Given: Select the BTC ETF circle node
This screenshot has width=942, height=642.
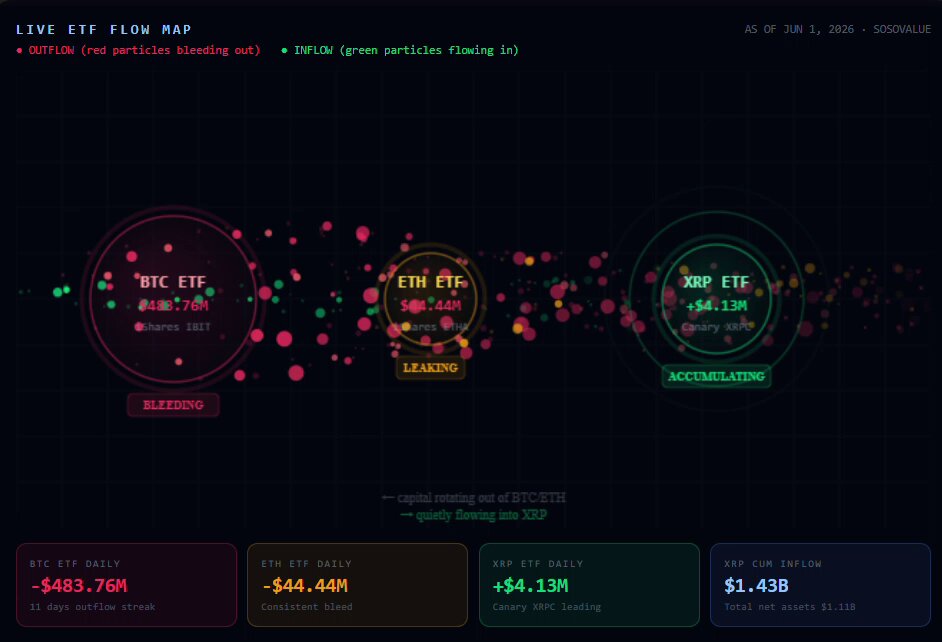Looking at the screenshot, I should (173, 299).
